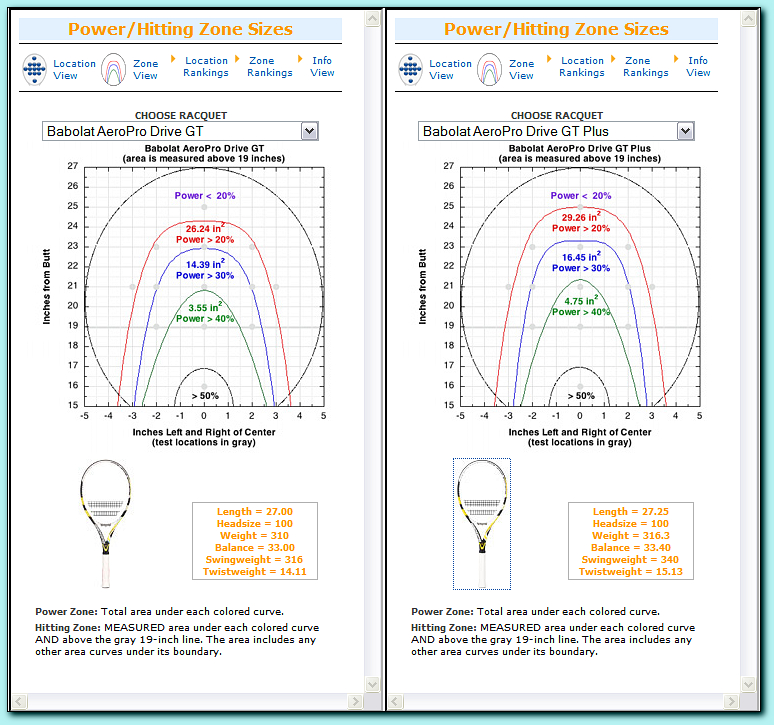The width and height of the screenshot is (774, 725).
Task: Click arrow before Info View in right panel
Action: click(677, 59)
